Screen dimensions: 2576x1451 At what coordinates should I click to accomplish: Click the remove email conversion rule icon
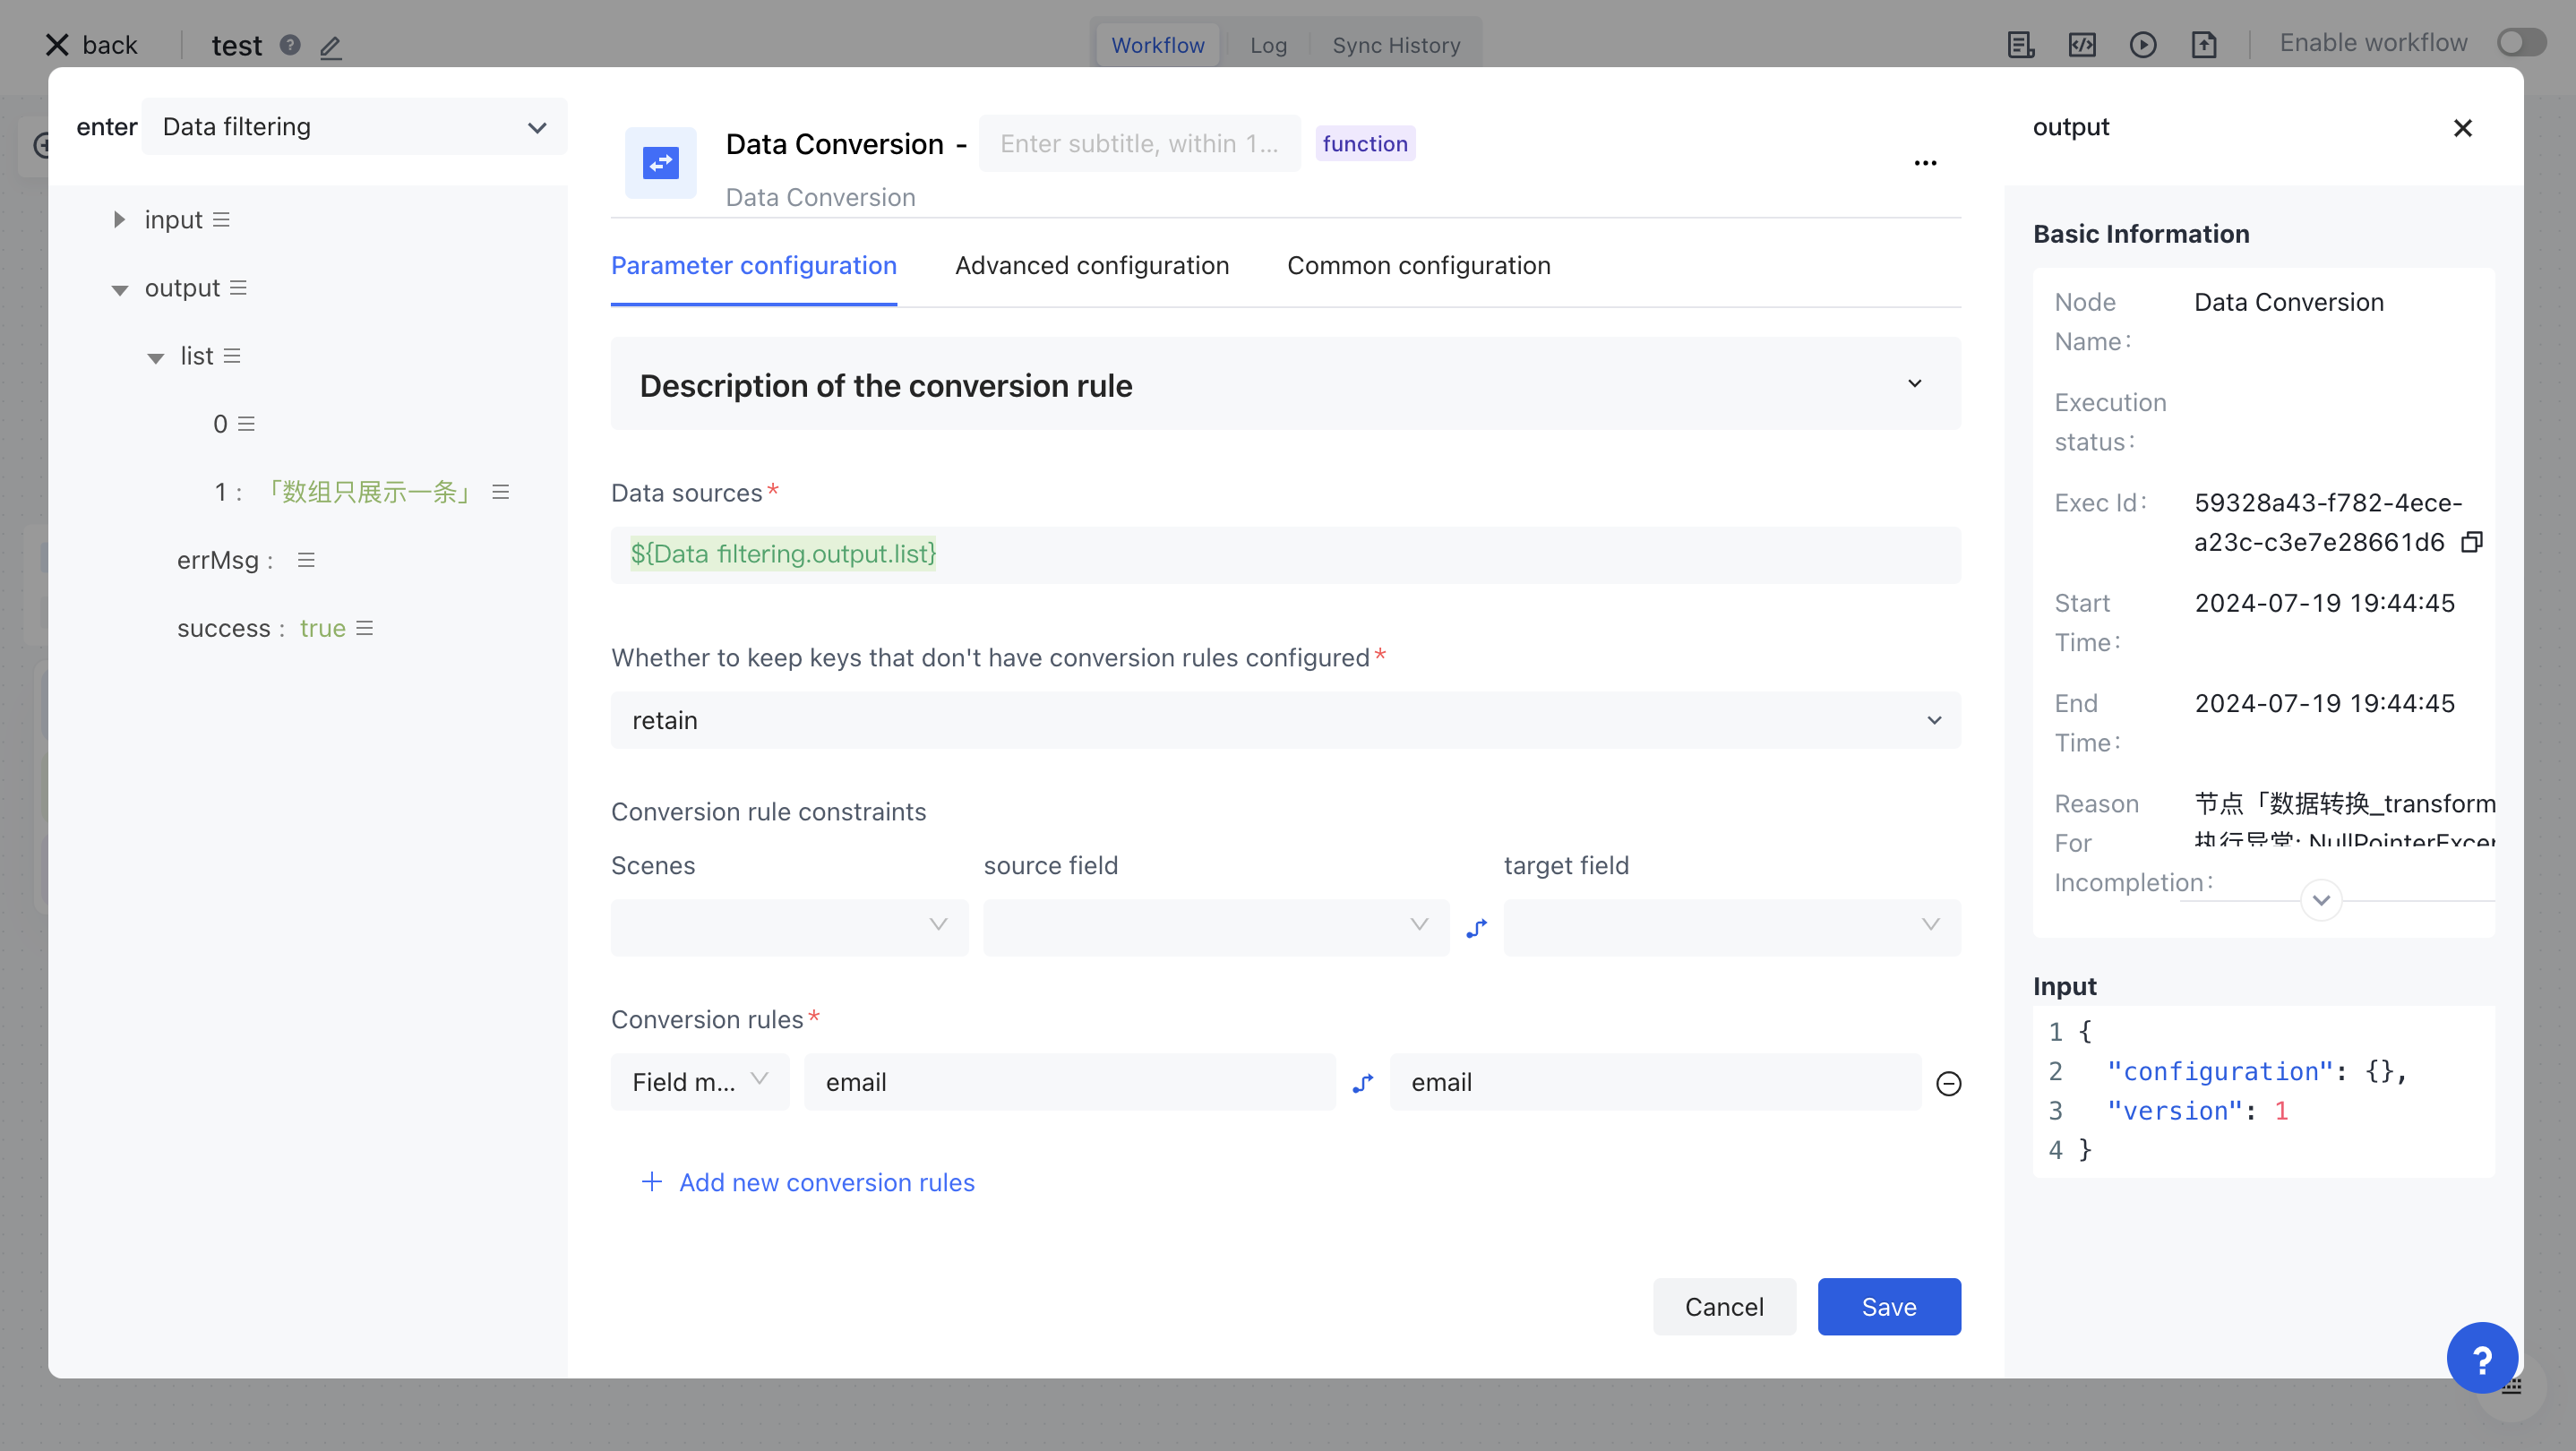pyautogui.click(x=1948, y=1083)
